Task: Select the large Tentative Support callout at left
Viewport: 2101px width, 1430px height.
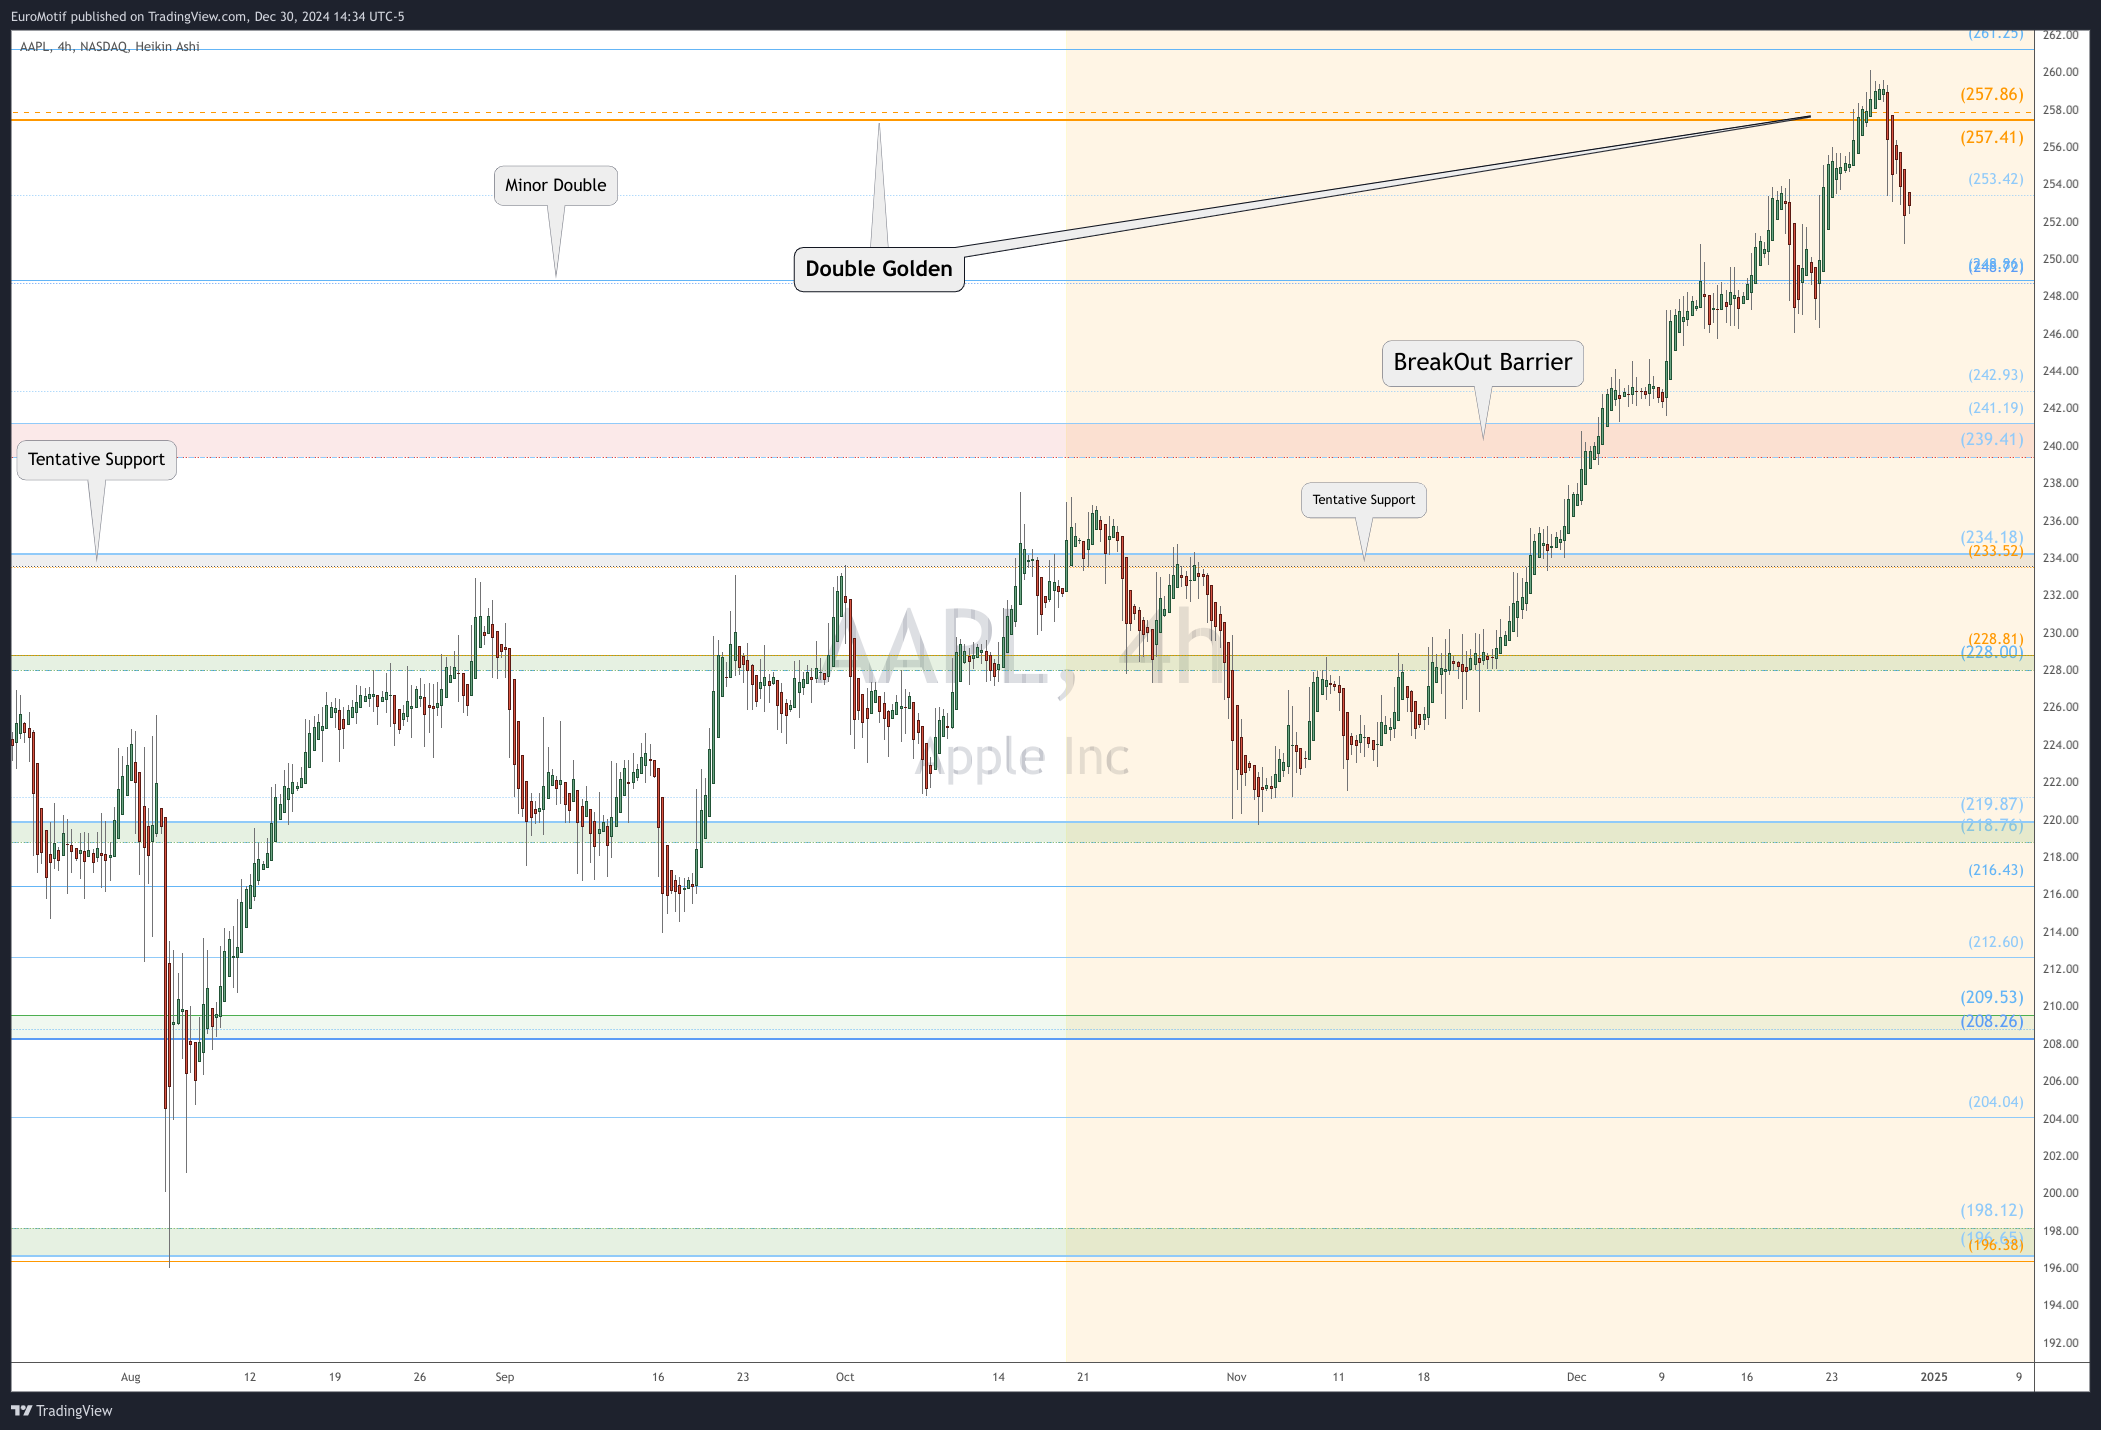Action: coord(96,459)
